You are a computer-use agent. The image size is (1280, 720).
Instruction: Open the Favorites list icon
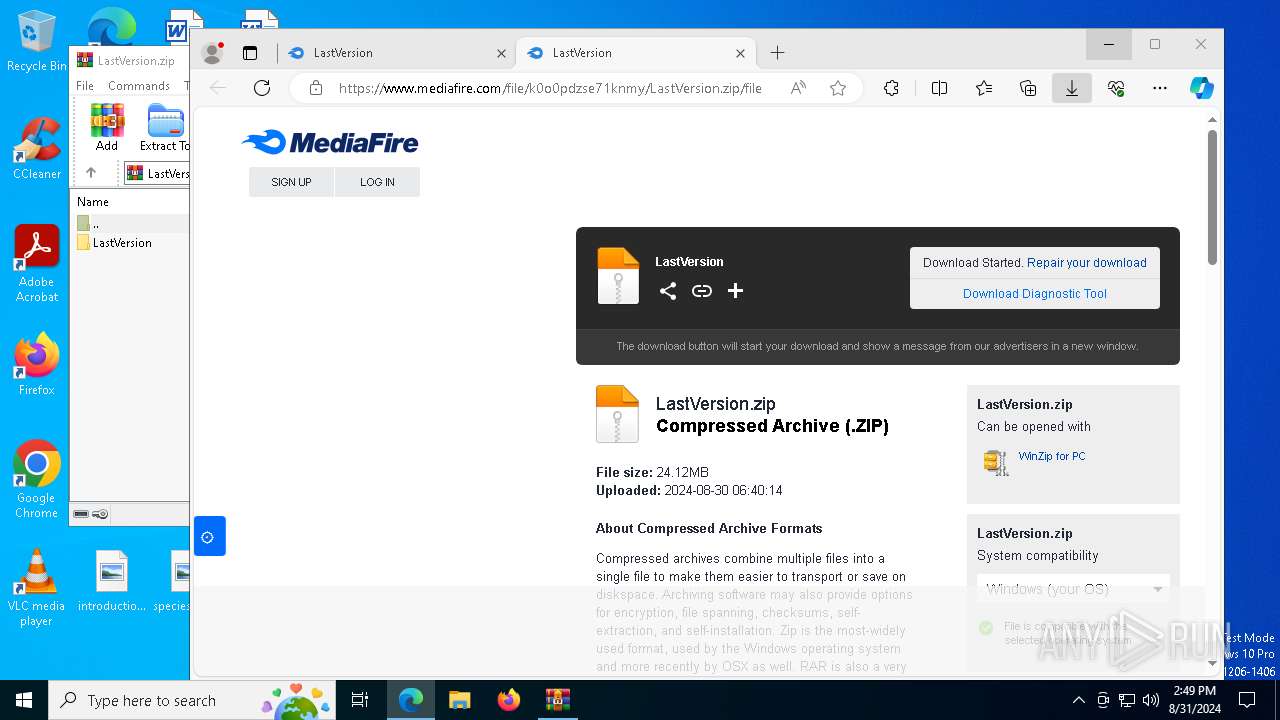click(984, 88)
